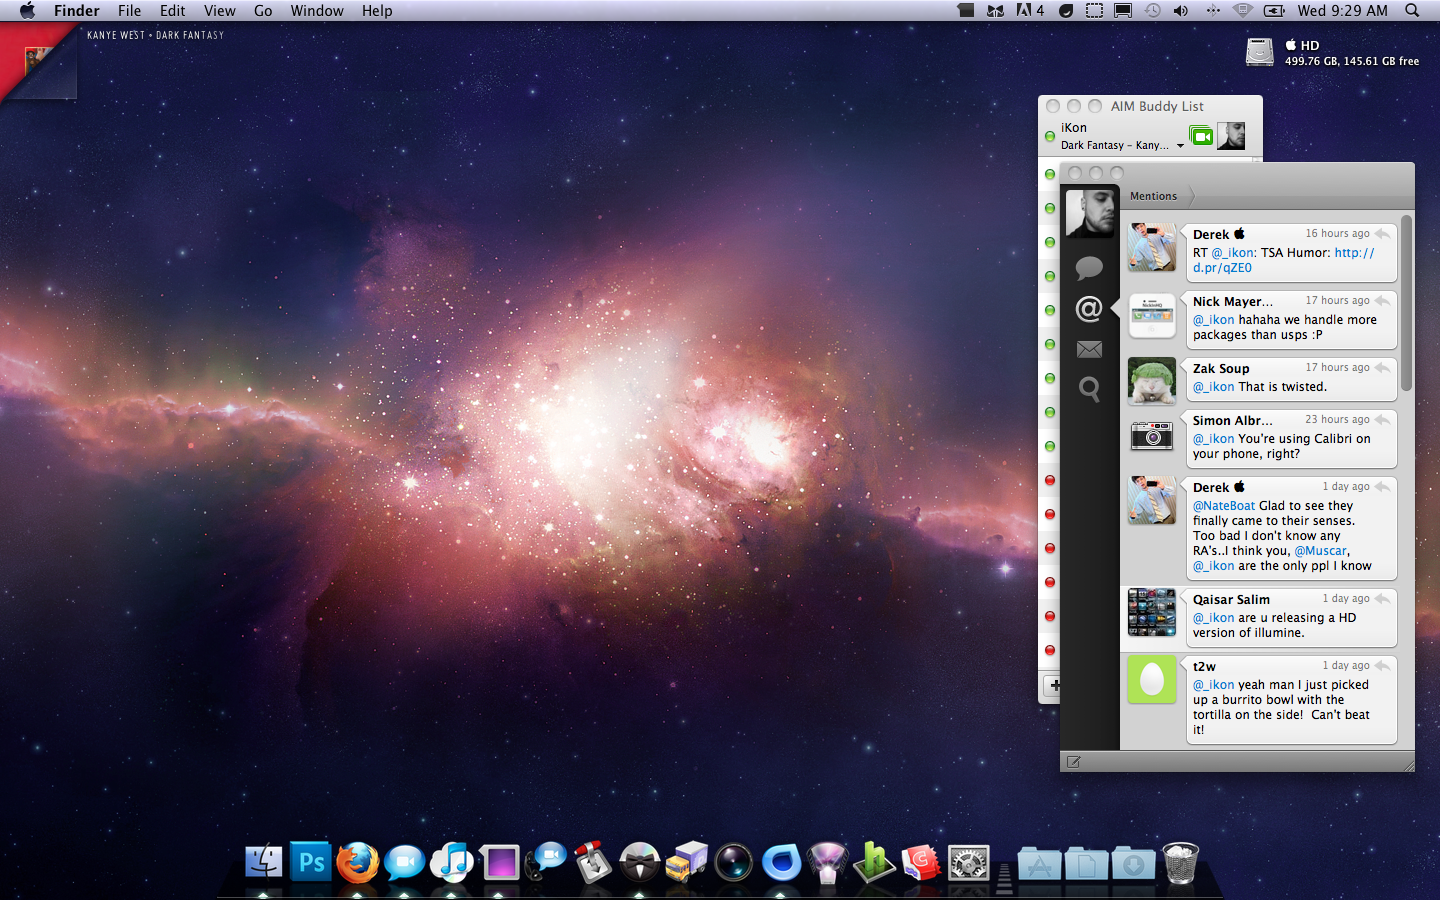The image size is (1440, 900).
Task: Click Zak Soup's cat avatar
Action: 1152,382
